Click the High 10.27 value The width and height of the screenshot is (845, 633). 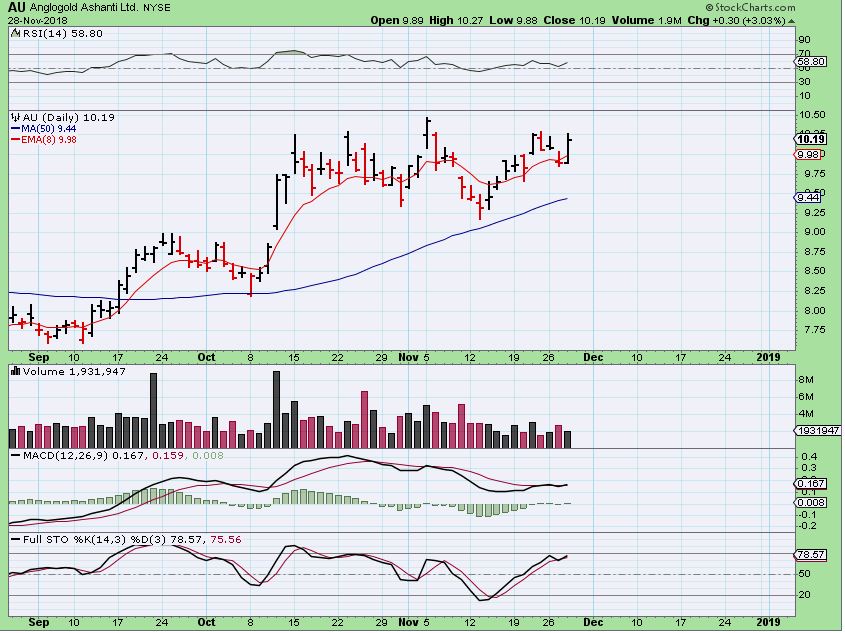(x=457, y=20)
